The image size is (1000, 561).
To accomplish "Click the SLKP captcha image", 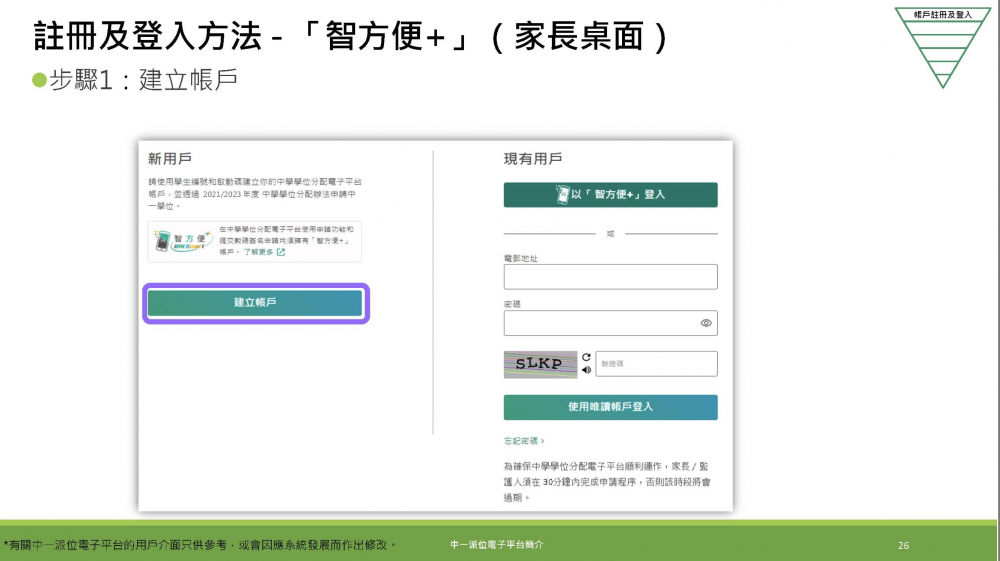I will tap(540, 364).
